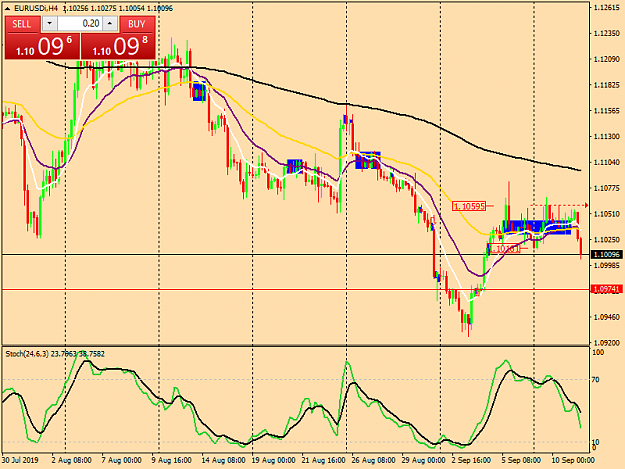Click the 1.10775 price scale value
Viewport: 625px width, 469px height.
(607, 188)
